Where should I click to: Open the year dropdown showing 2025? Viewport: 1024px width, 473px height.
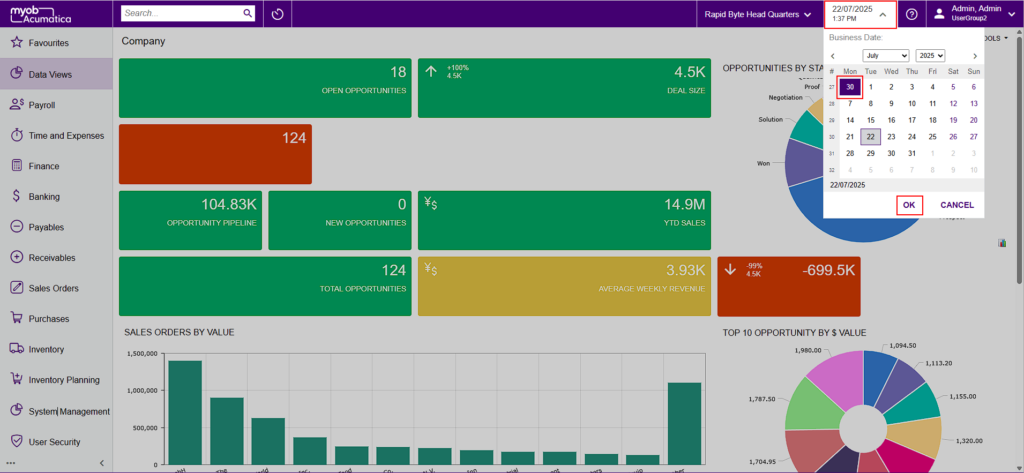click(x=931, y=56)
